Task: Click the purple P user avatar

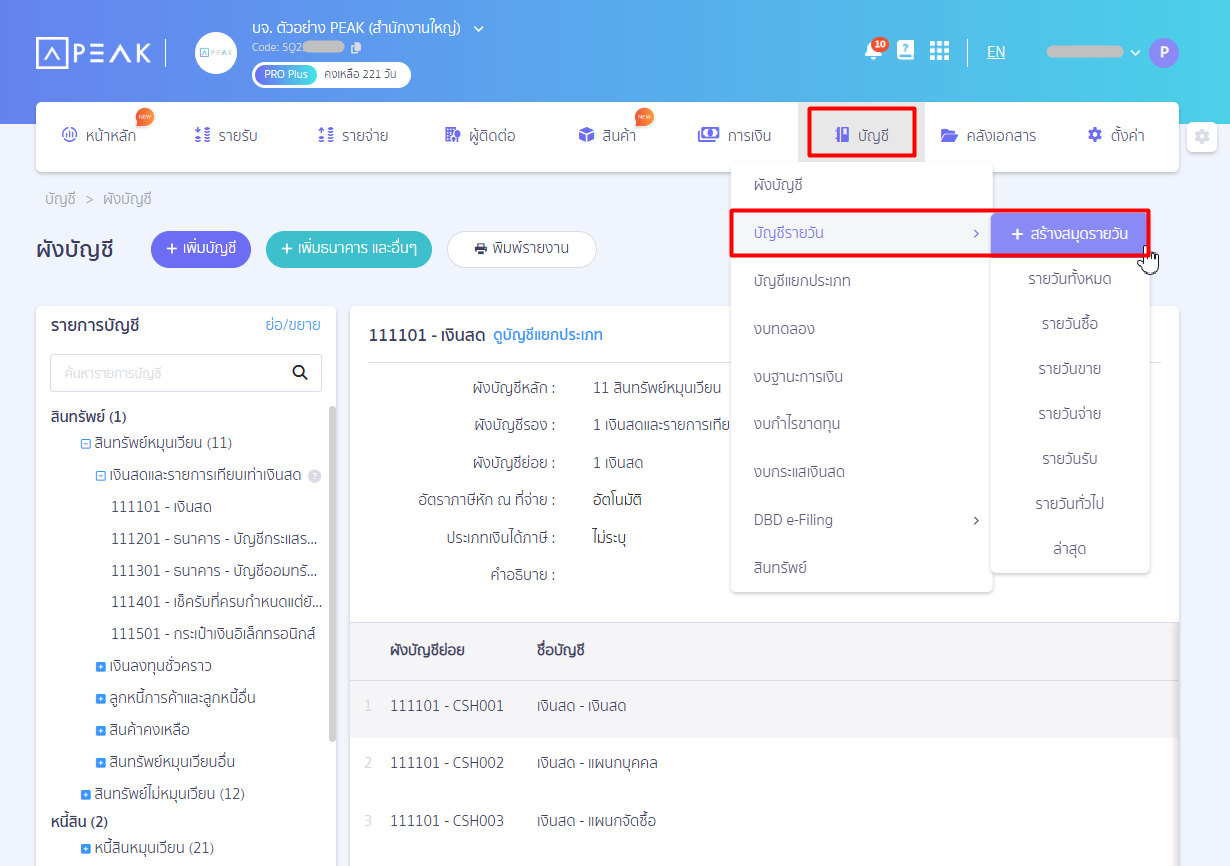Action: [1164, 52]
